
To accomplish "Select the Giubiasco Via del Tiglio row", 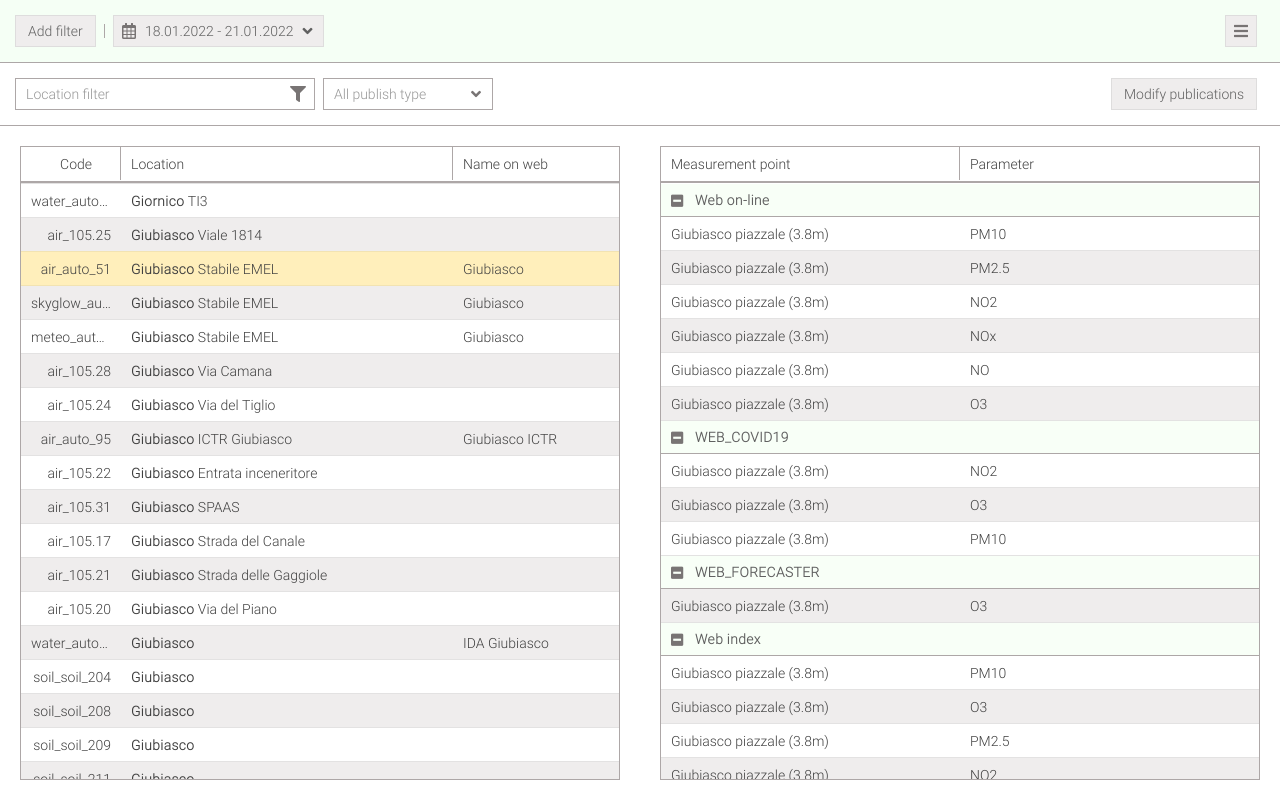I will tap(320, 405).
